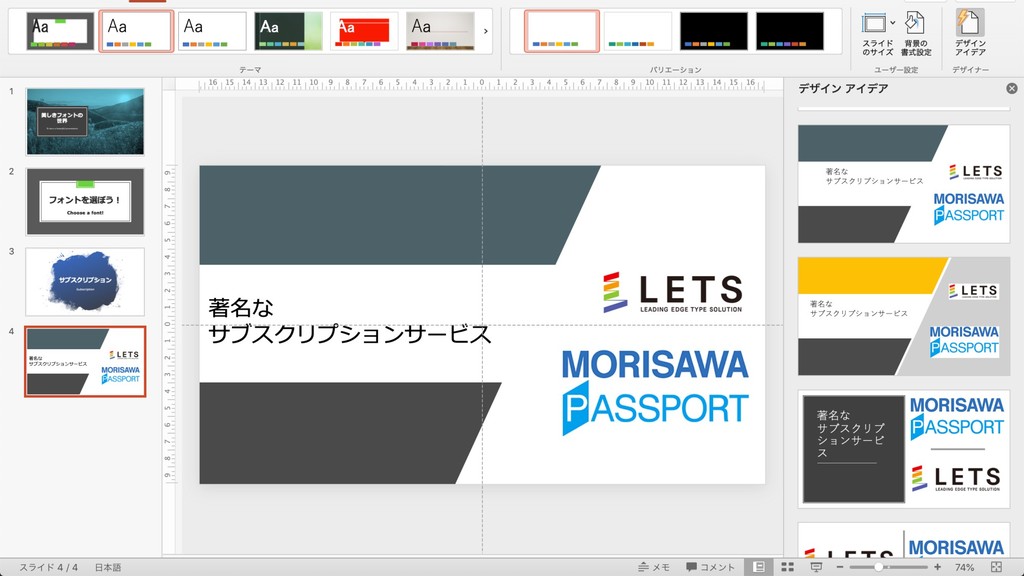Open slide 1 thumbnail with teal landscape
Image resolution: width=1024 pixels, height=576 pixels.
[85, 121]
